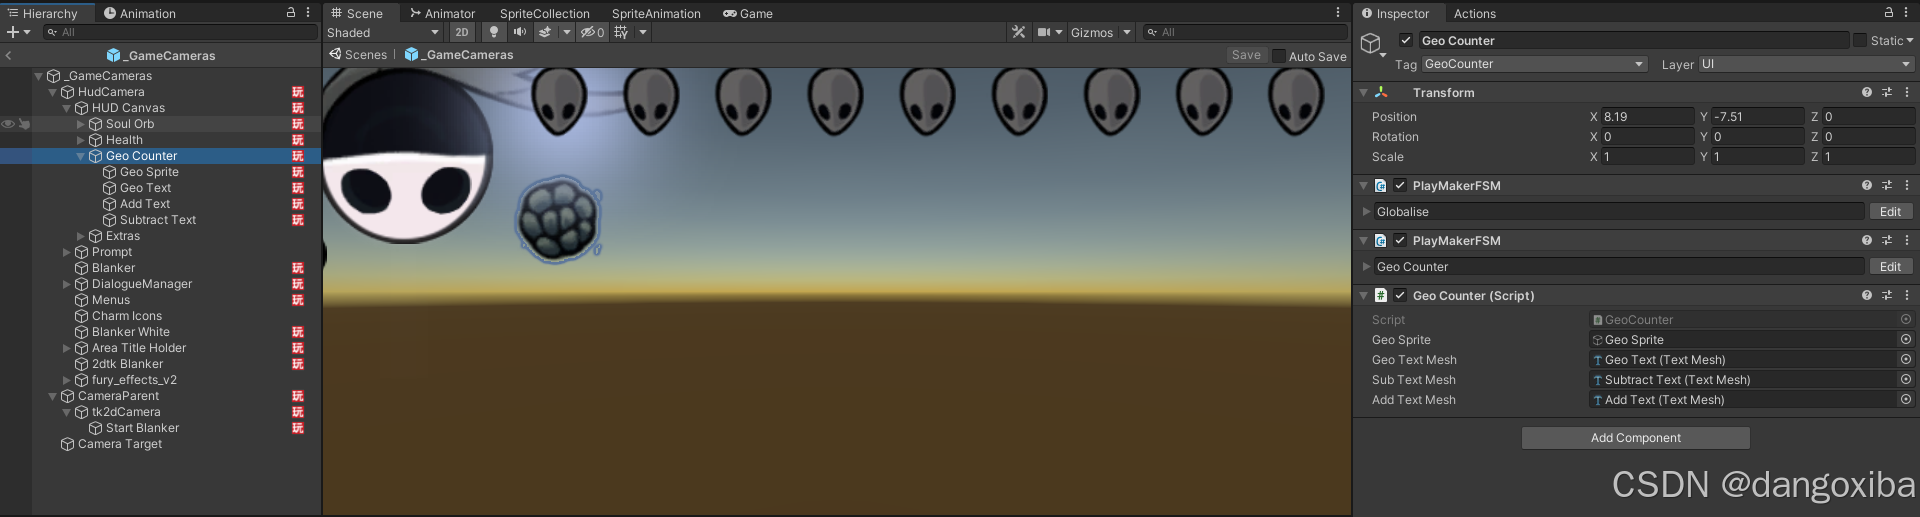
Task: Open object picker for Sub Text Mesh
Action: [x=1905, y=380]
